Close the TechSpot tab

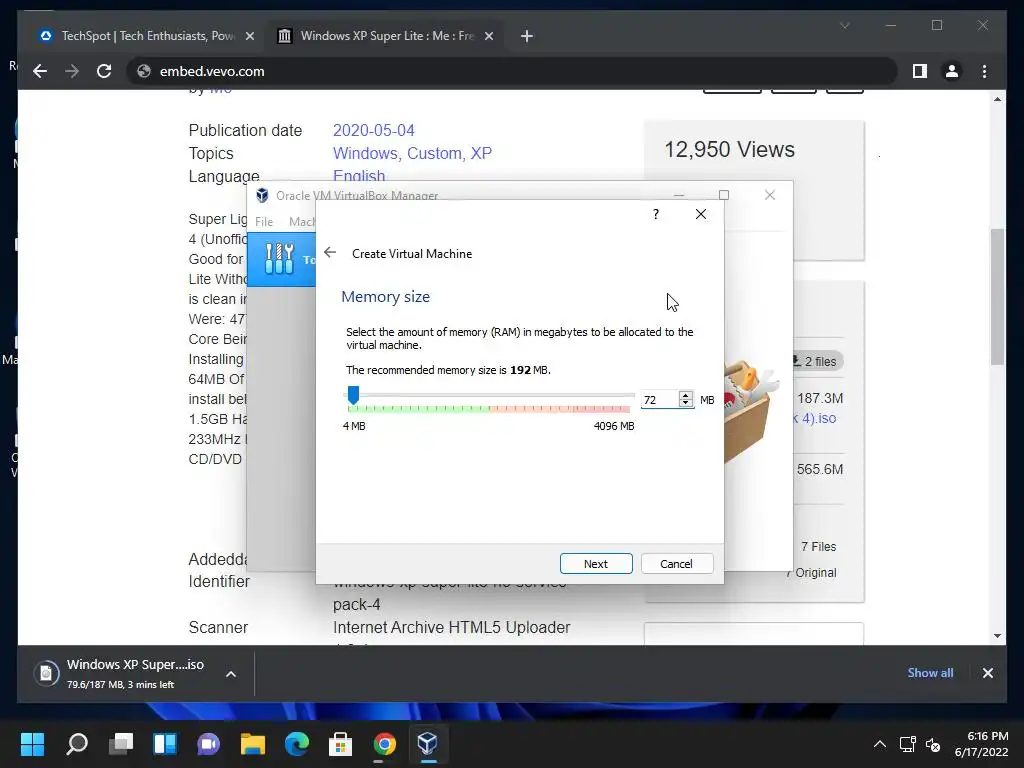tap(249, 37)
